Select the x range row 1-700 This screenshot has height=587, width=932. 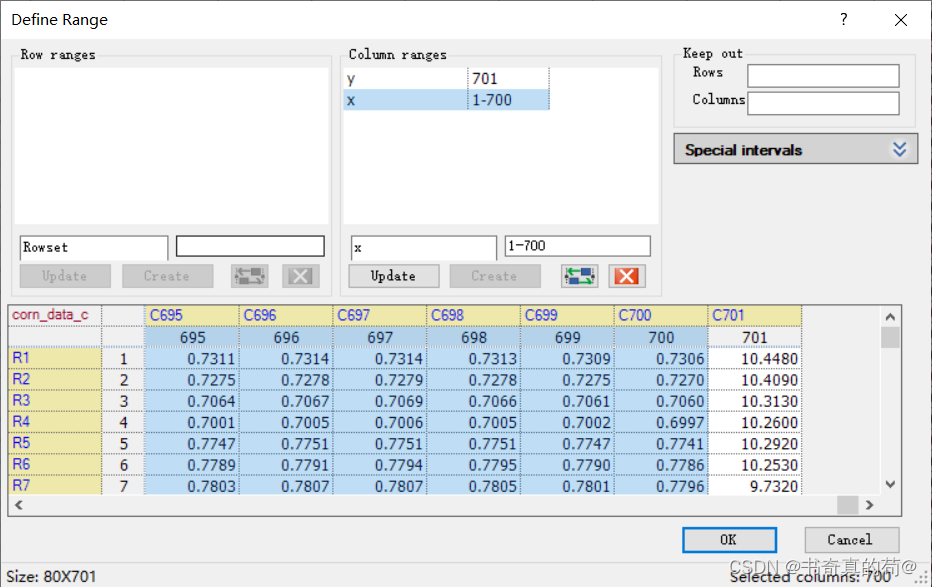(x=446, y=100)
